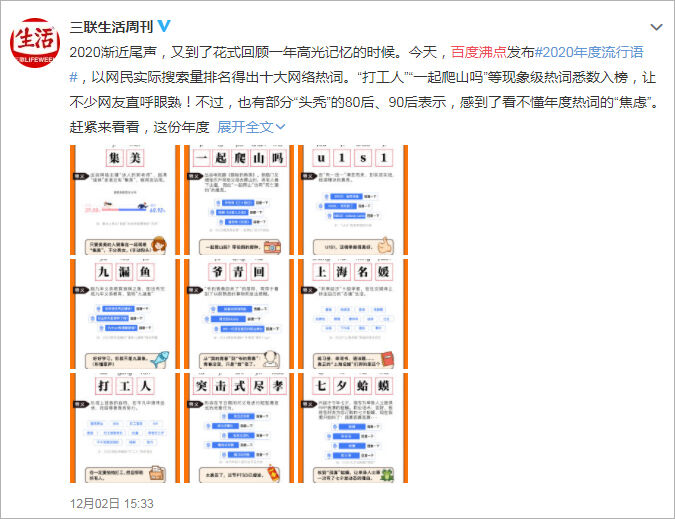675x519 pixels.
Task: Open the #2020年度流行语 hashtag topic
Action: [x=589, y=52]
